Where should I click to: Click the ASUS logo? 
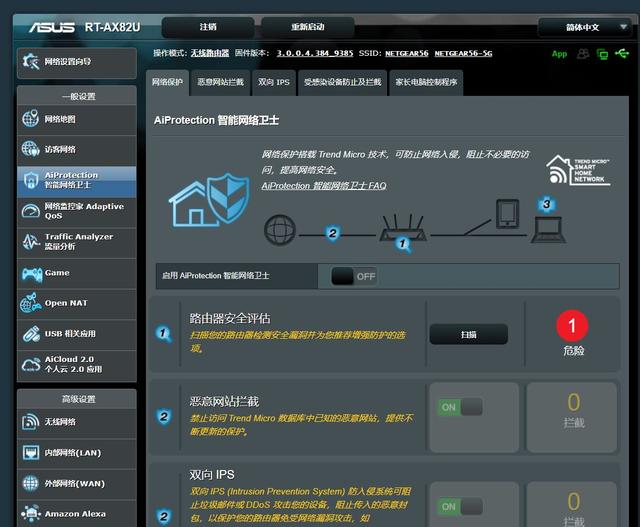[52, 27]
